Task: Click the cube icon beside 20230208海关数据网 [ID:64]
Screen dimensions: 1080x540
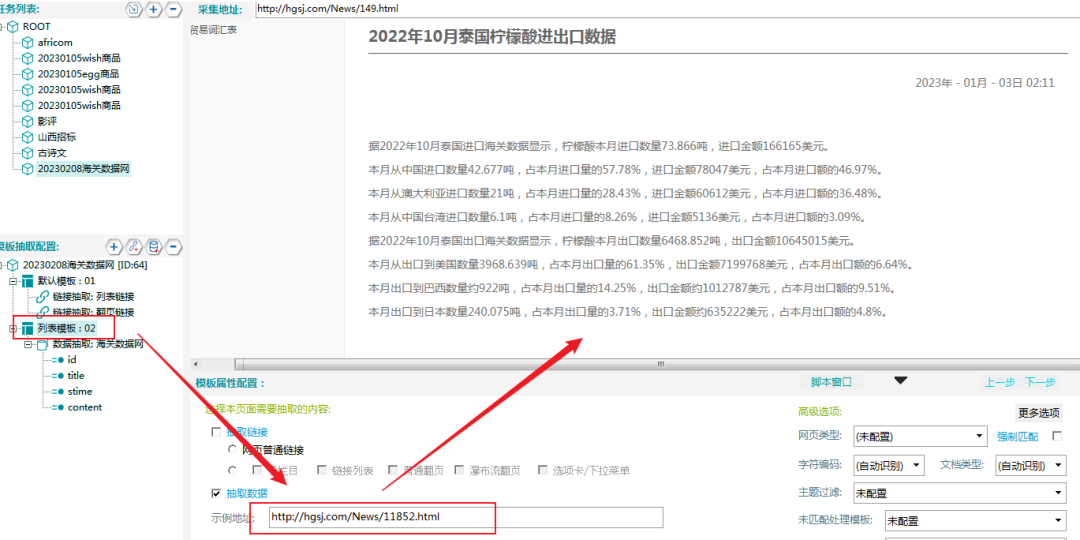Action: [12, 265]
